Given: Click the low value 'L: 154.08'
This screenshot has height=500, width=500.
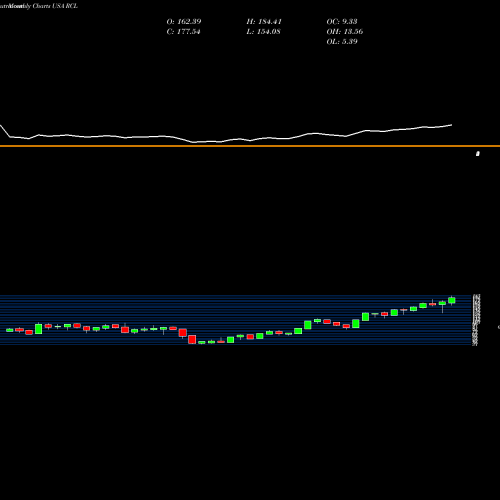Looking at the screenshot, I should tap(263, 31).
